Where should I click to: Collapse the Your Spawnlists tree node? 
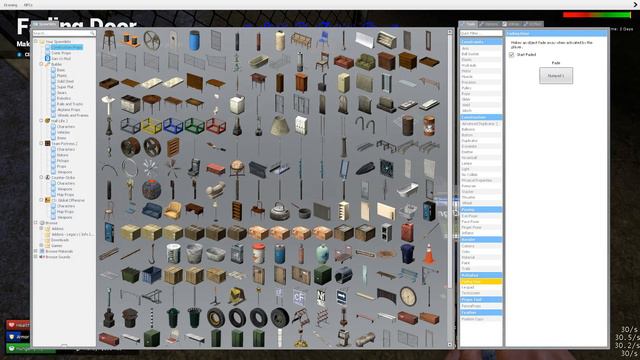point(36,41)
